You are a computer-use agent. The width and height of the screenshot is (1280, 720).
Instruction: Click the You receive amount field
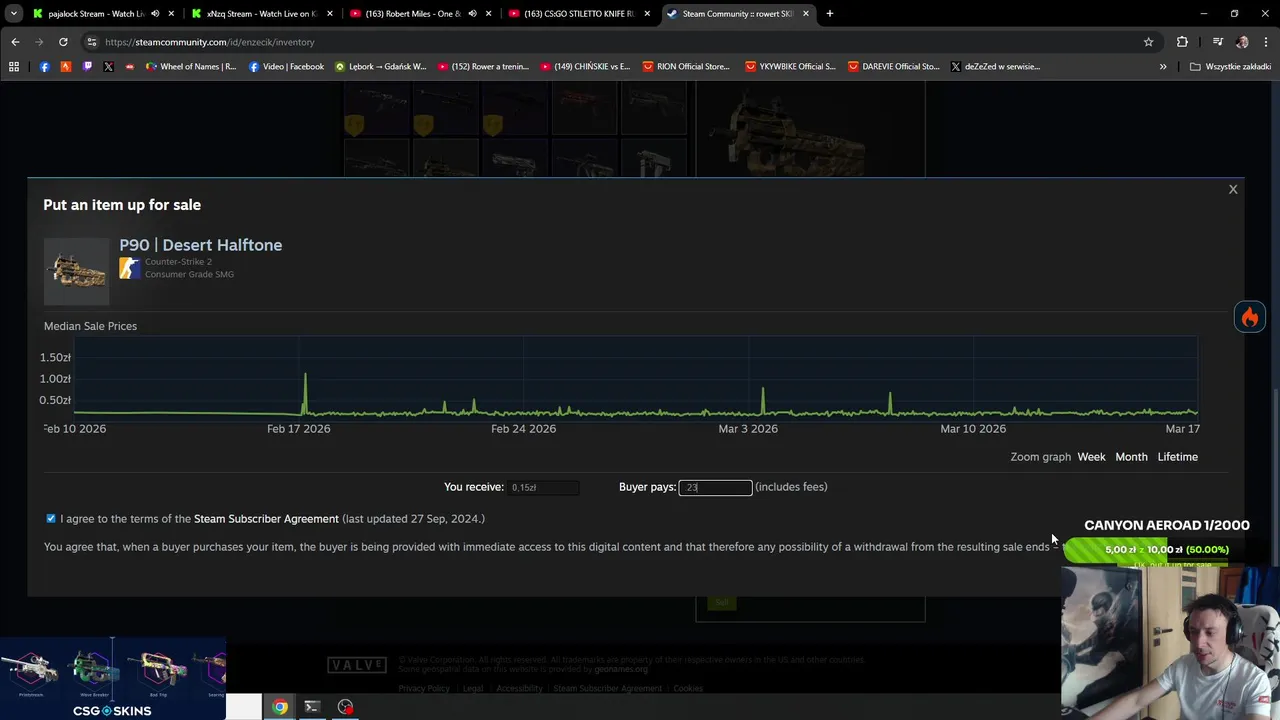coord(543,487)
